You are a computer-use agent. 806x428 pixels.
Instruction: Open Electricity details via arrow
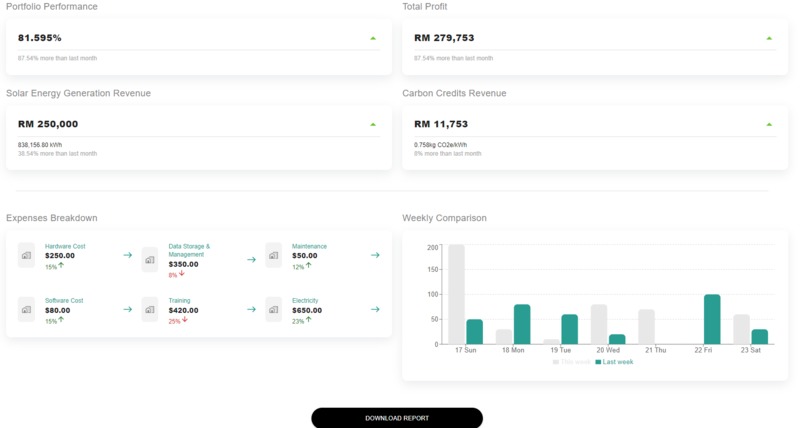tap(375, 309)
